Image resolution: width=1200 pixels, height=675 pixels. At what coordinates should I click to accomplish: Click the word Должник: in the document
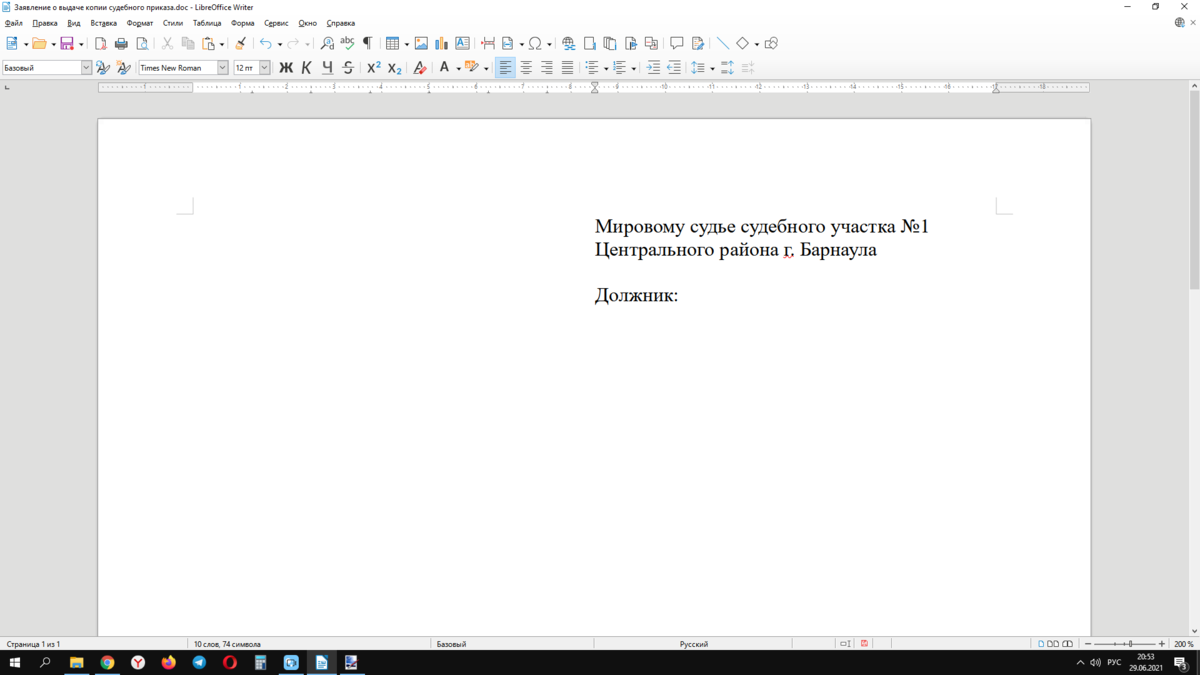pyautogui.click(x=636, y=295)
